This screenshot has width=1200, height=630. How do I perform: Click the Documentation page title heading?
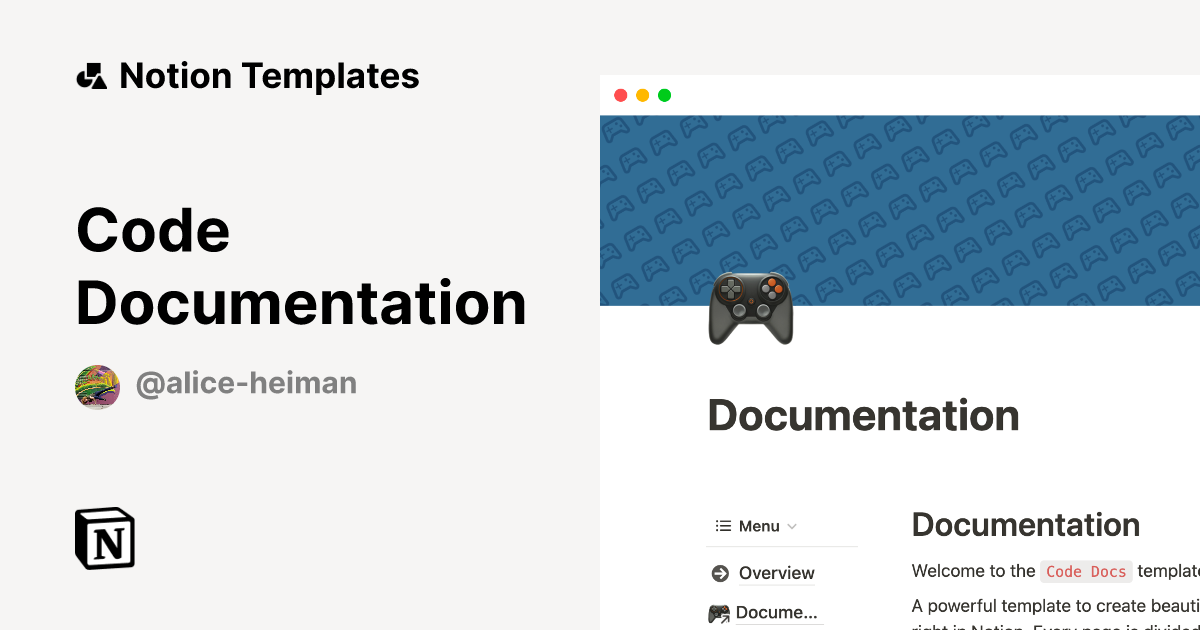tap(863, 415)
